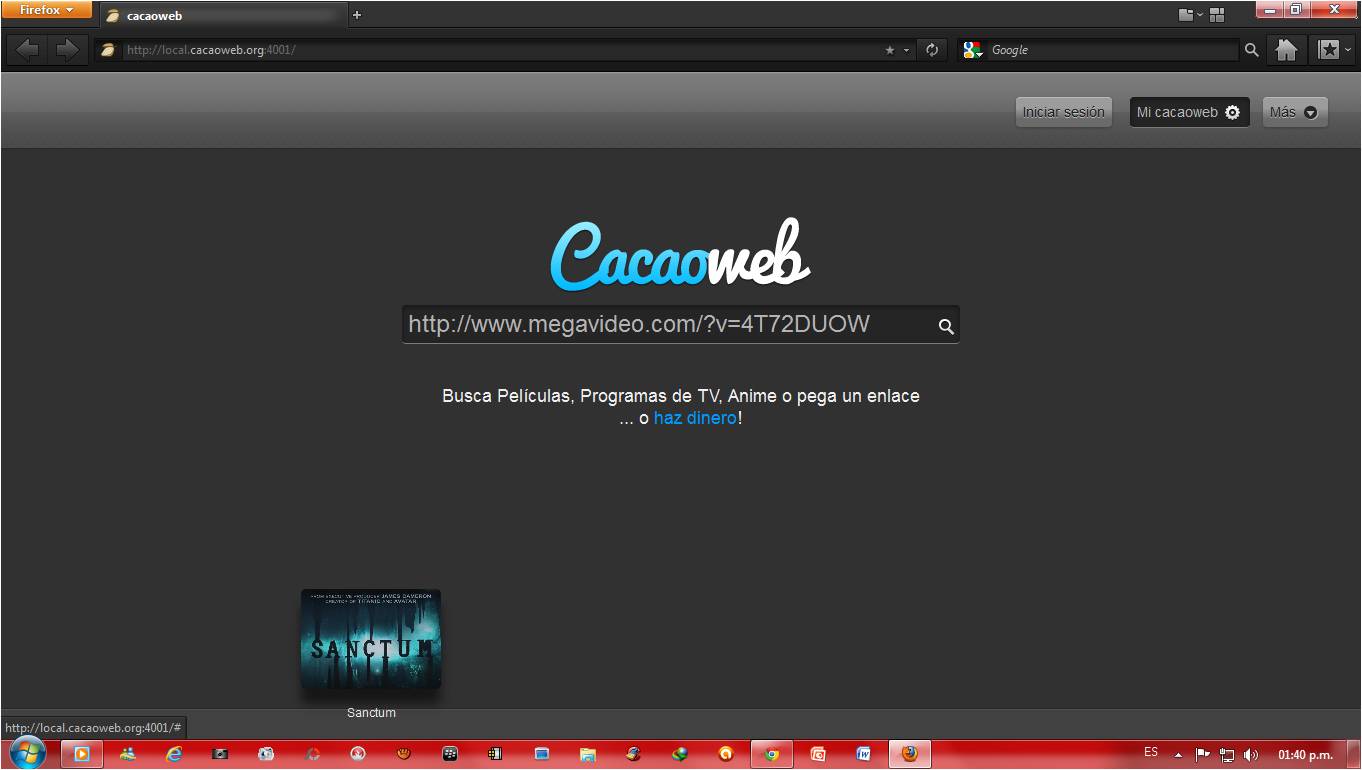Open the tab groups grid icon

point(1217,15)
